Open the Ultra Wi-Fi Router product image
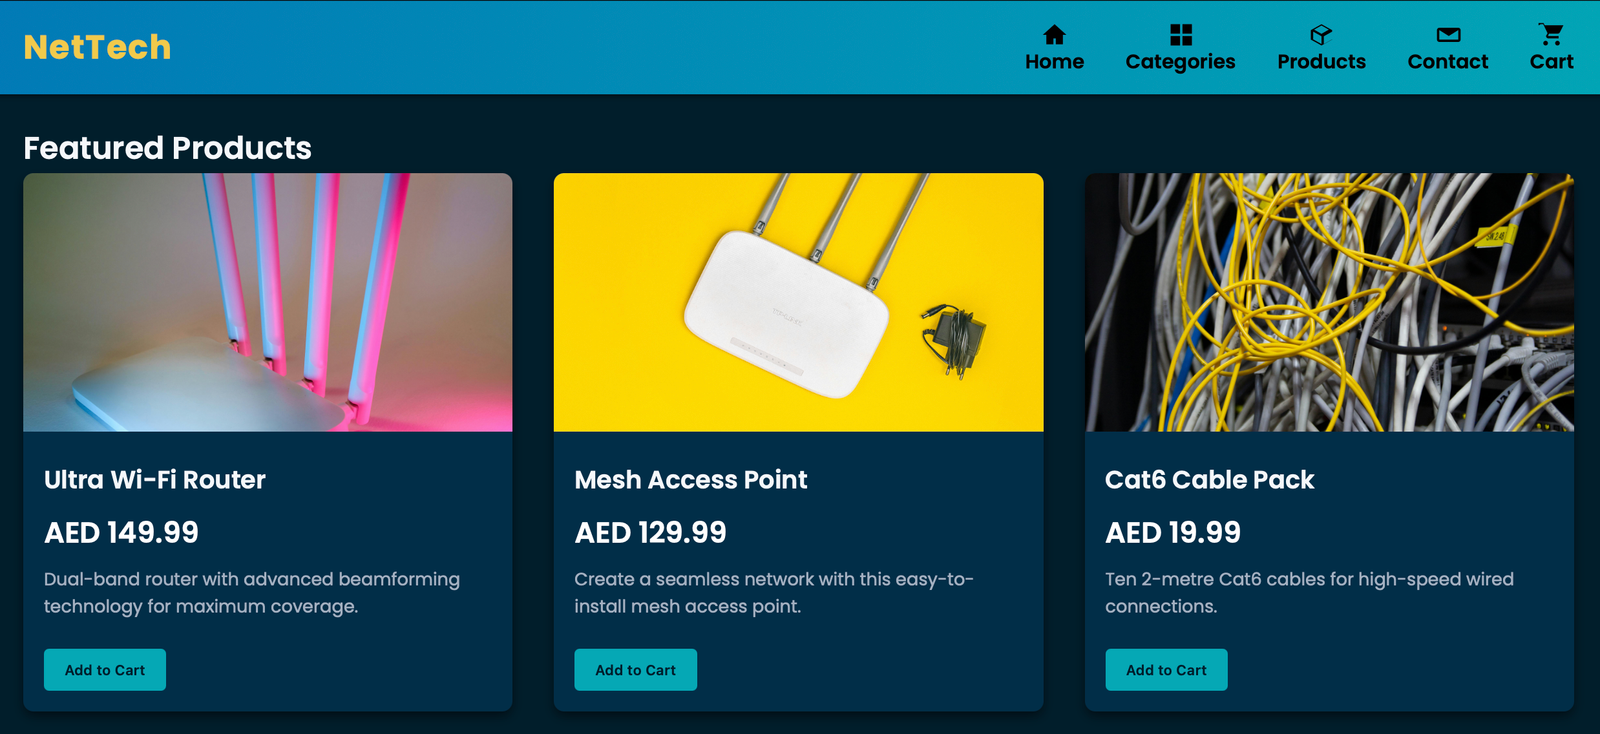The width and height of the screenshot is (1600, 734). (268, 302)
